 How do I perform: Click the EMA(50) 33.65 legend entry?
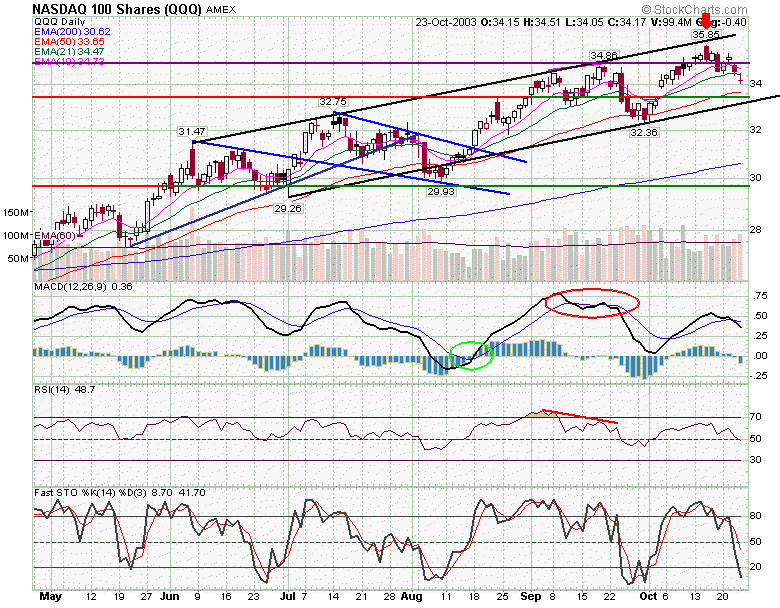point(69,42)
